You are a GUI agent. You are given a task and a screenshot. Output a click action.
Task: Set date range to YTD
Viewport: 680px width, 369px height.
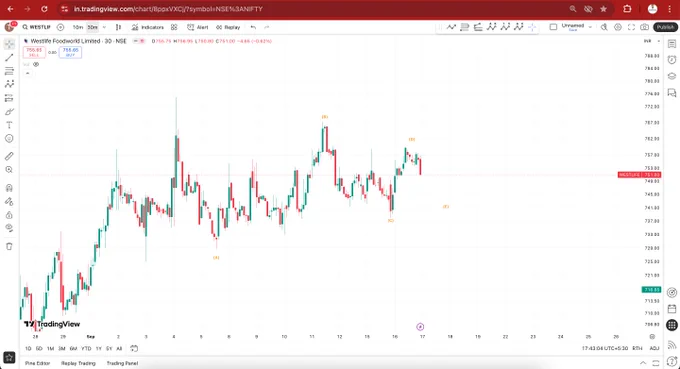pos(86,348)
